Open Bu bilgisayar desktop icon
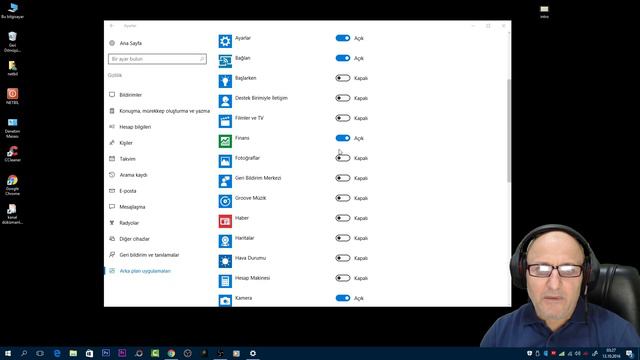640x360 pixels. 12,11
